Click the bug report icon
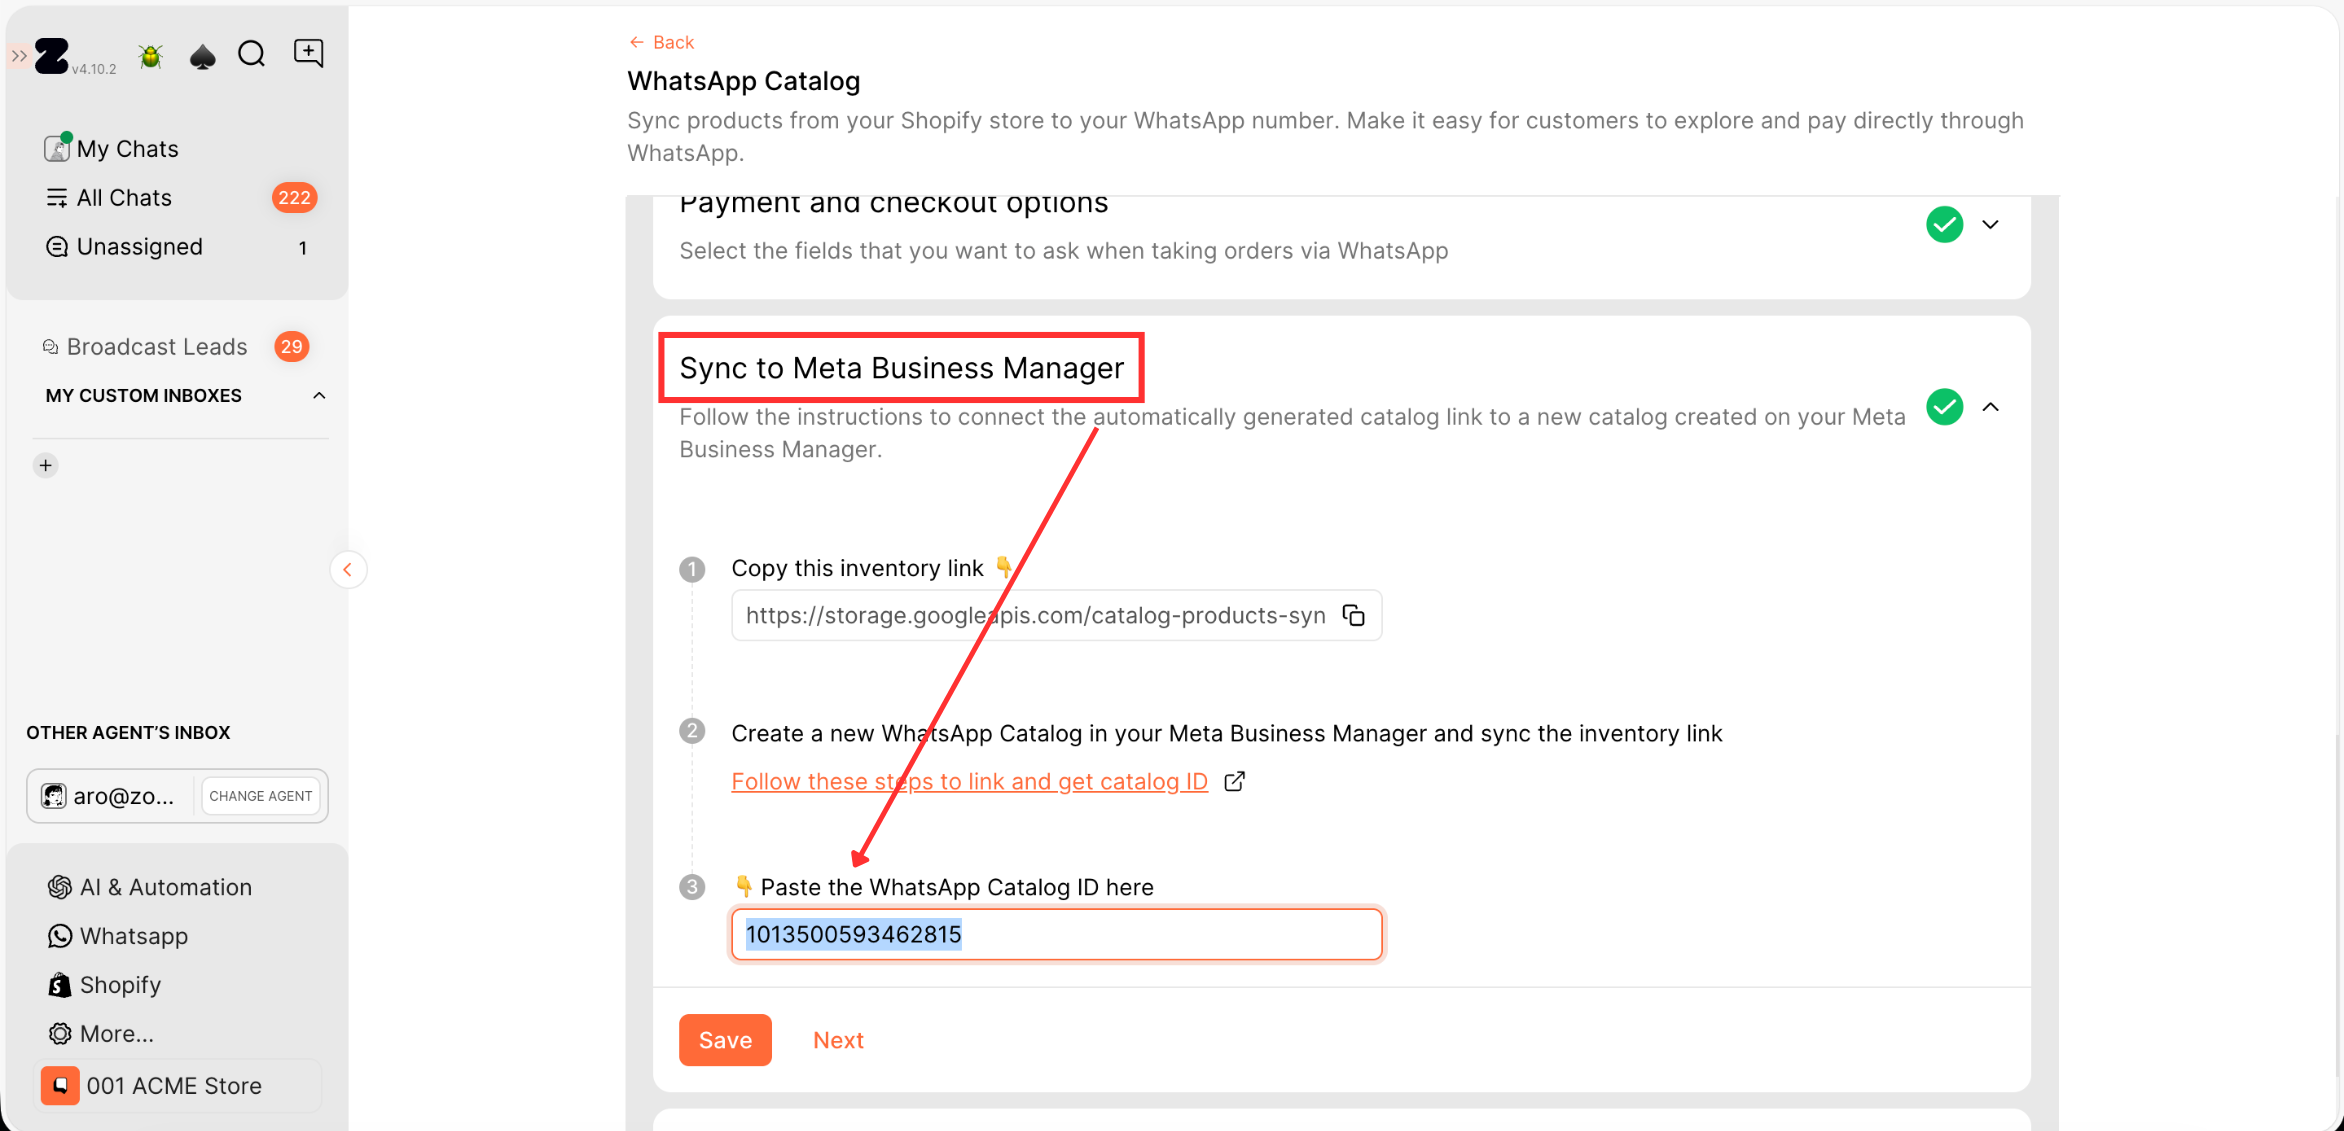Image resolution: width=2344 pixels, height=1131 pixels. click(151, 56)
